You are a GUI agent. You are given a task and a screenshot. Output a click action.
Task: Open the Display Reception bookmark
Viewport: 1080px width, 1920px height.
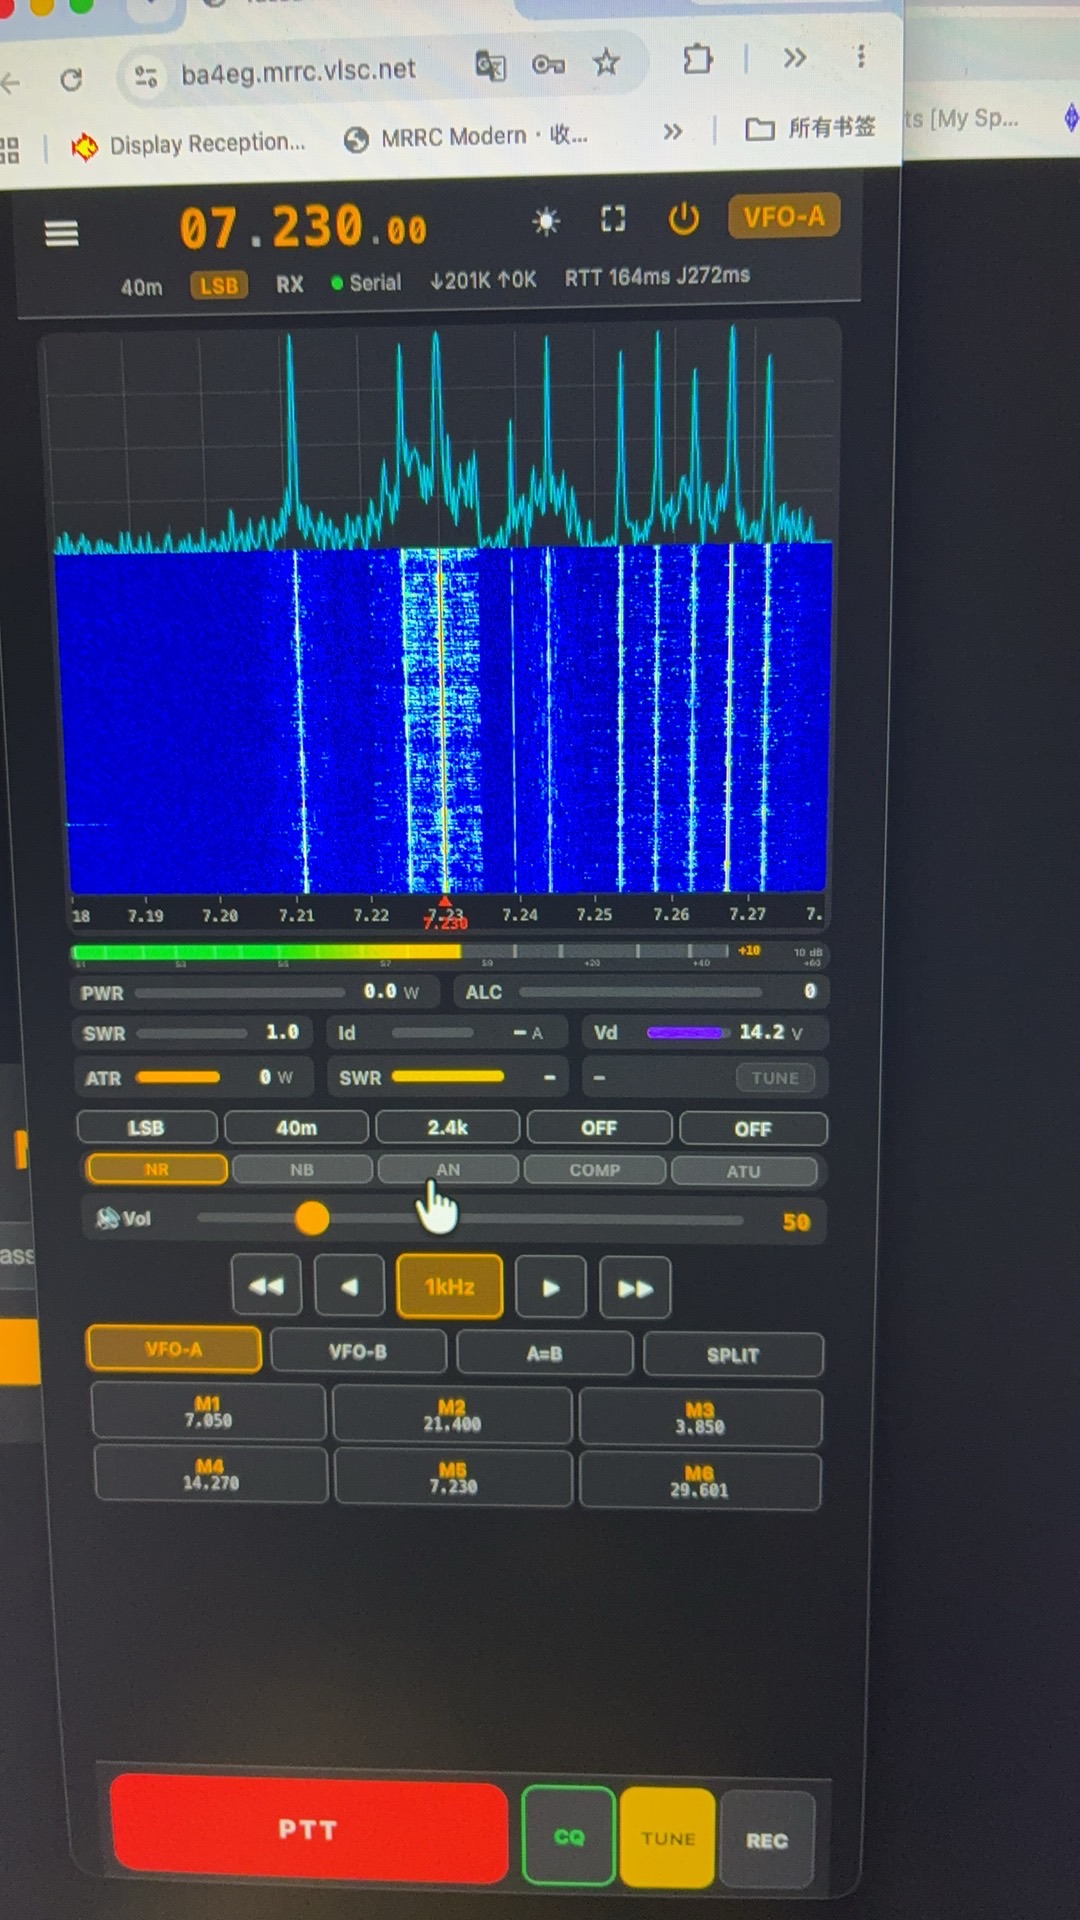pos(188,144)
